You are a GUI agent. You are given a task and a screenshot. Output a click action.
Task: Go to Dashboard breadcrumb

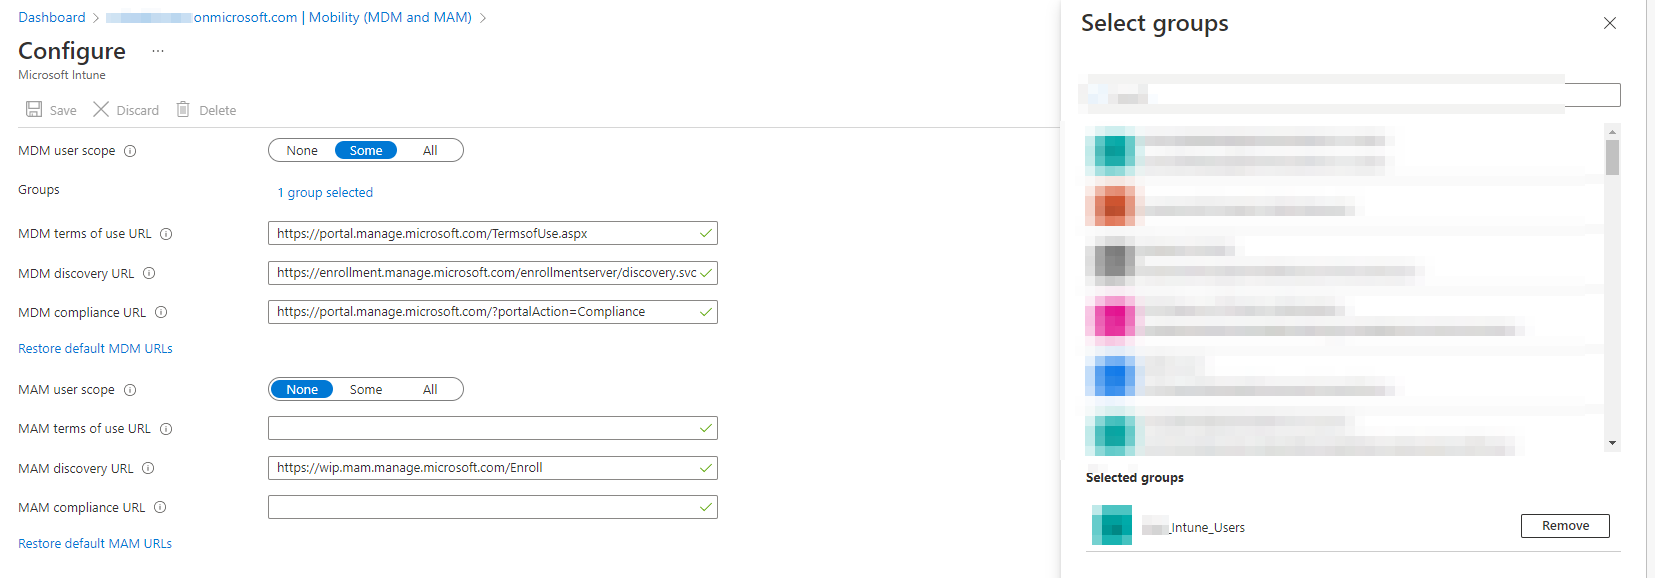pos(52,17)
